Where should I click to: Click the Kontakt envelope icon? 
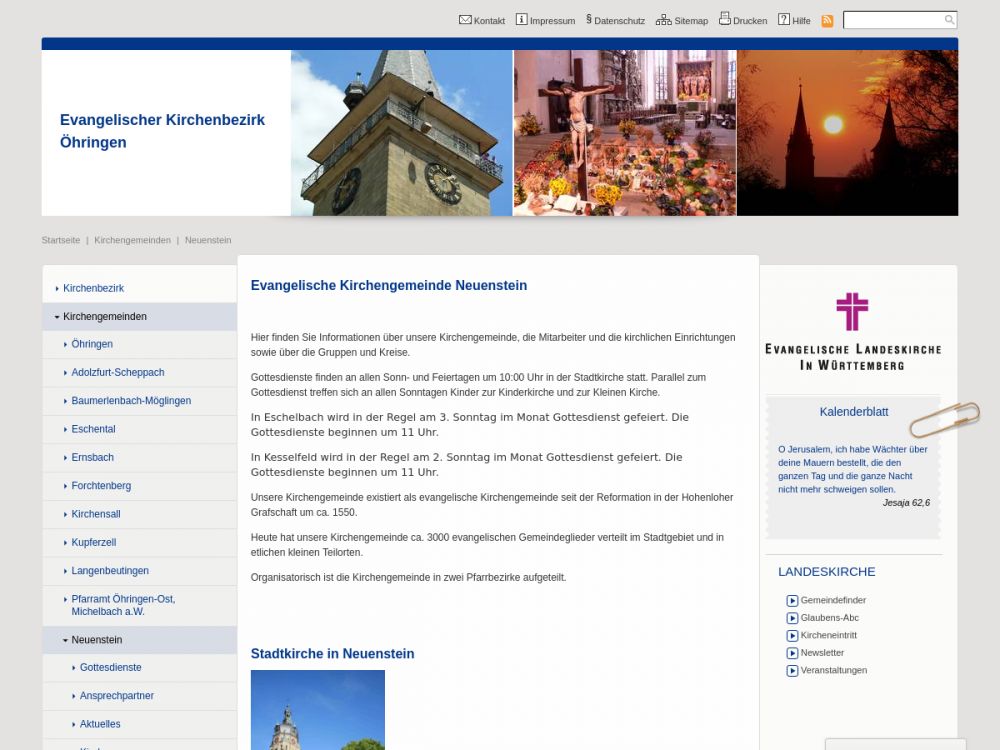pyautogui.click(x=465, y=20)
